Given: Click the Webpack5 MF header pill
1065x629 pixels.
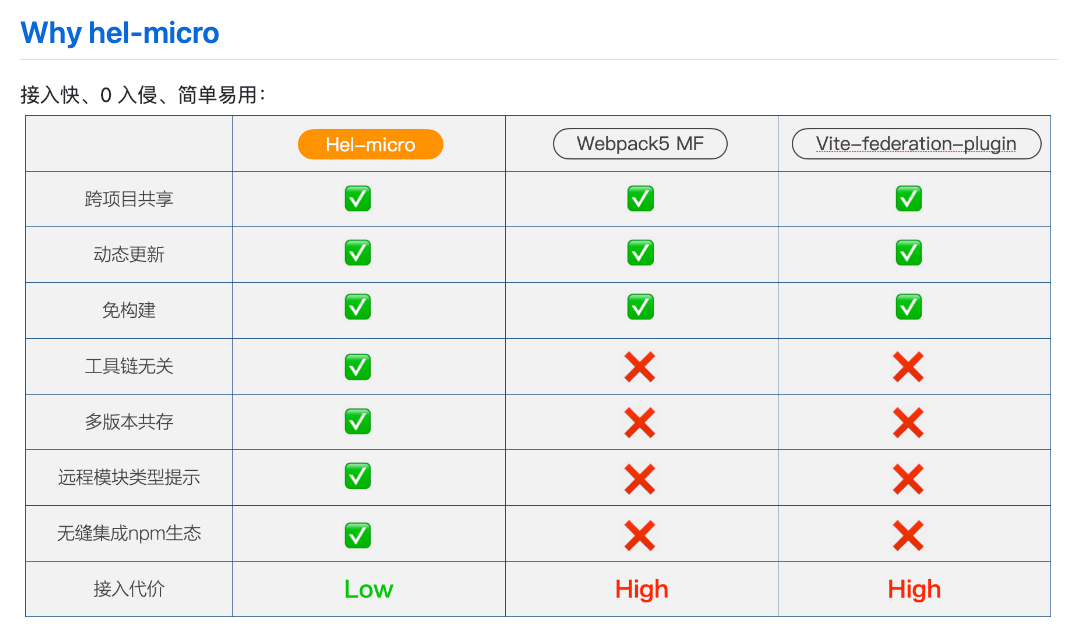Looking at the screenshot, I should [640, 144].
